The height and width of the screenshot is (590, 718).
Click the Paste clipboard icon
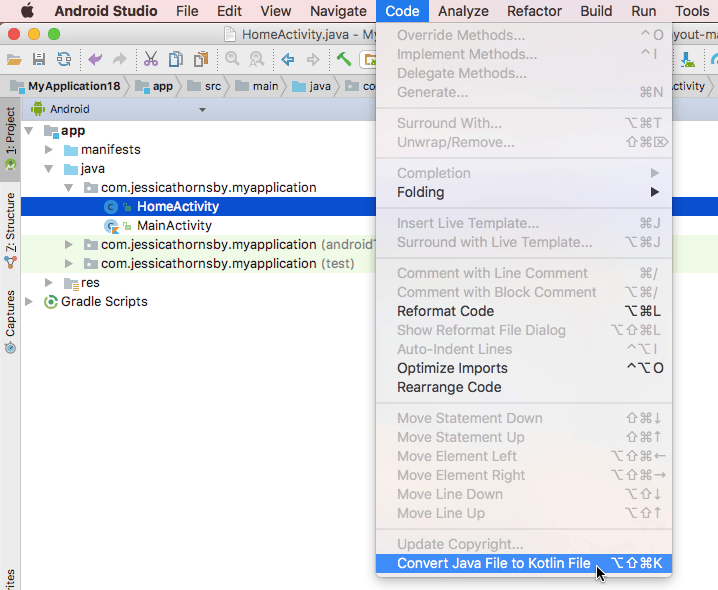[201, 60]
